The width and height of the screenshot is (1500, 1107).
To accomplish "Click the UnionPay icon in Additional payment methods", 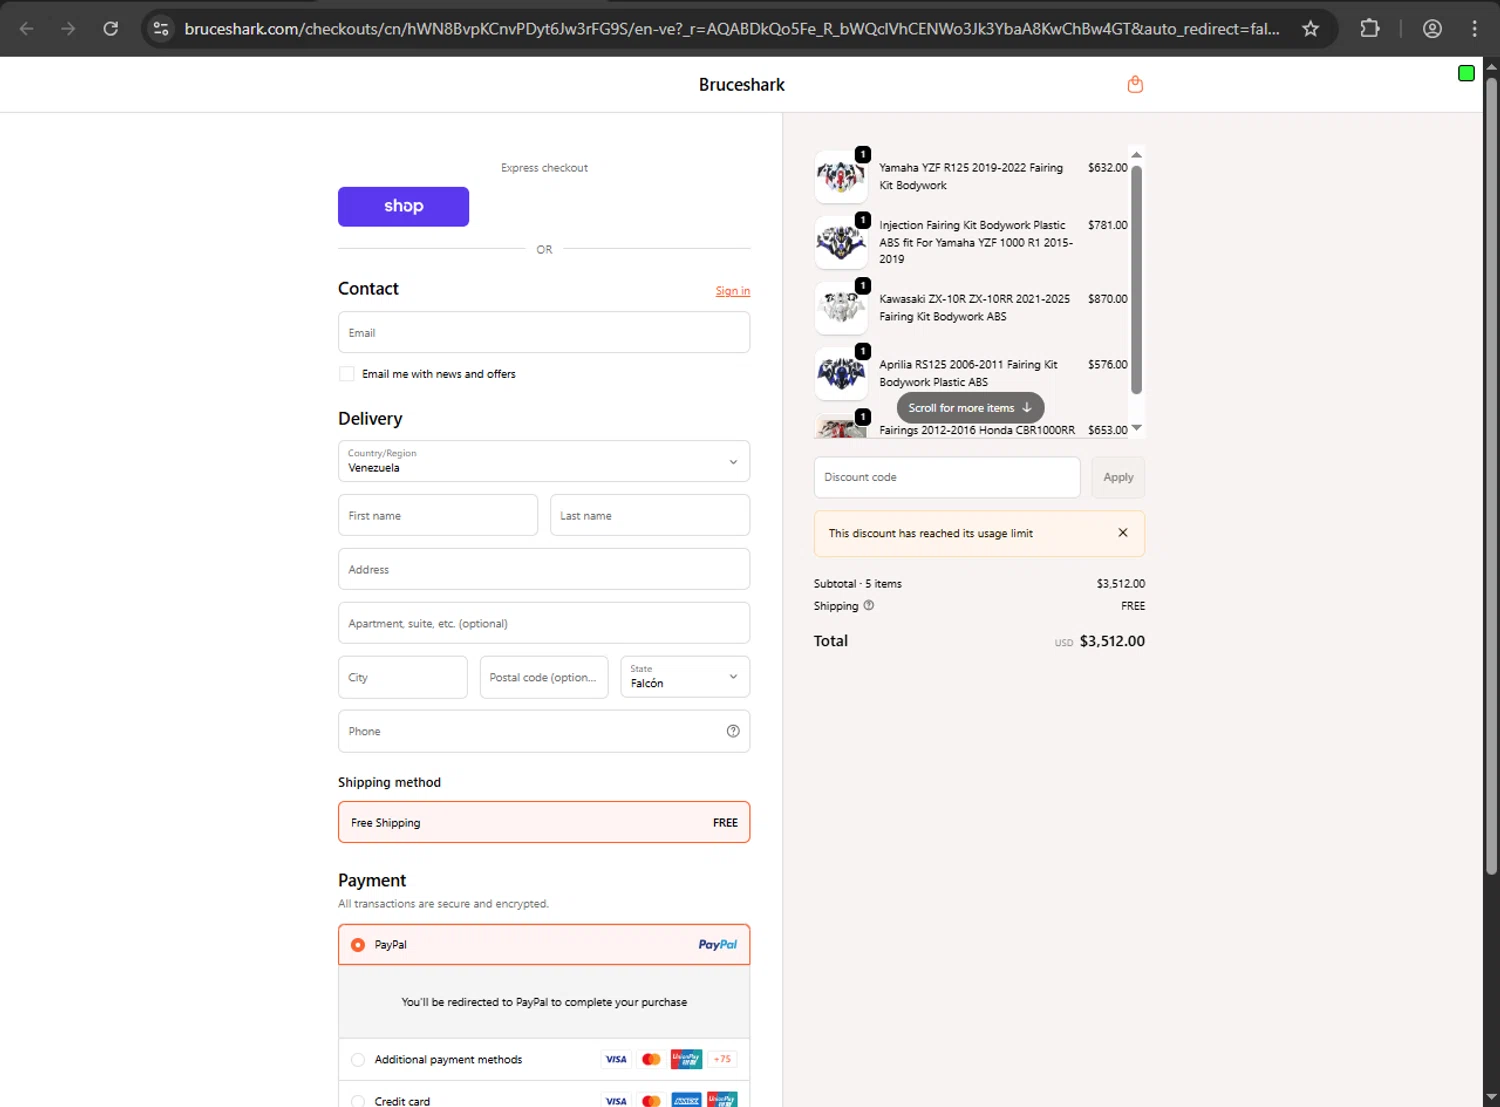I will pyautogui.click(x=686, y=1059).
